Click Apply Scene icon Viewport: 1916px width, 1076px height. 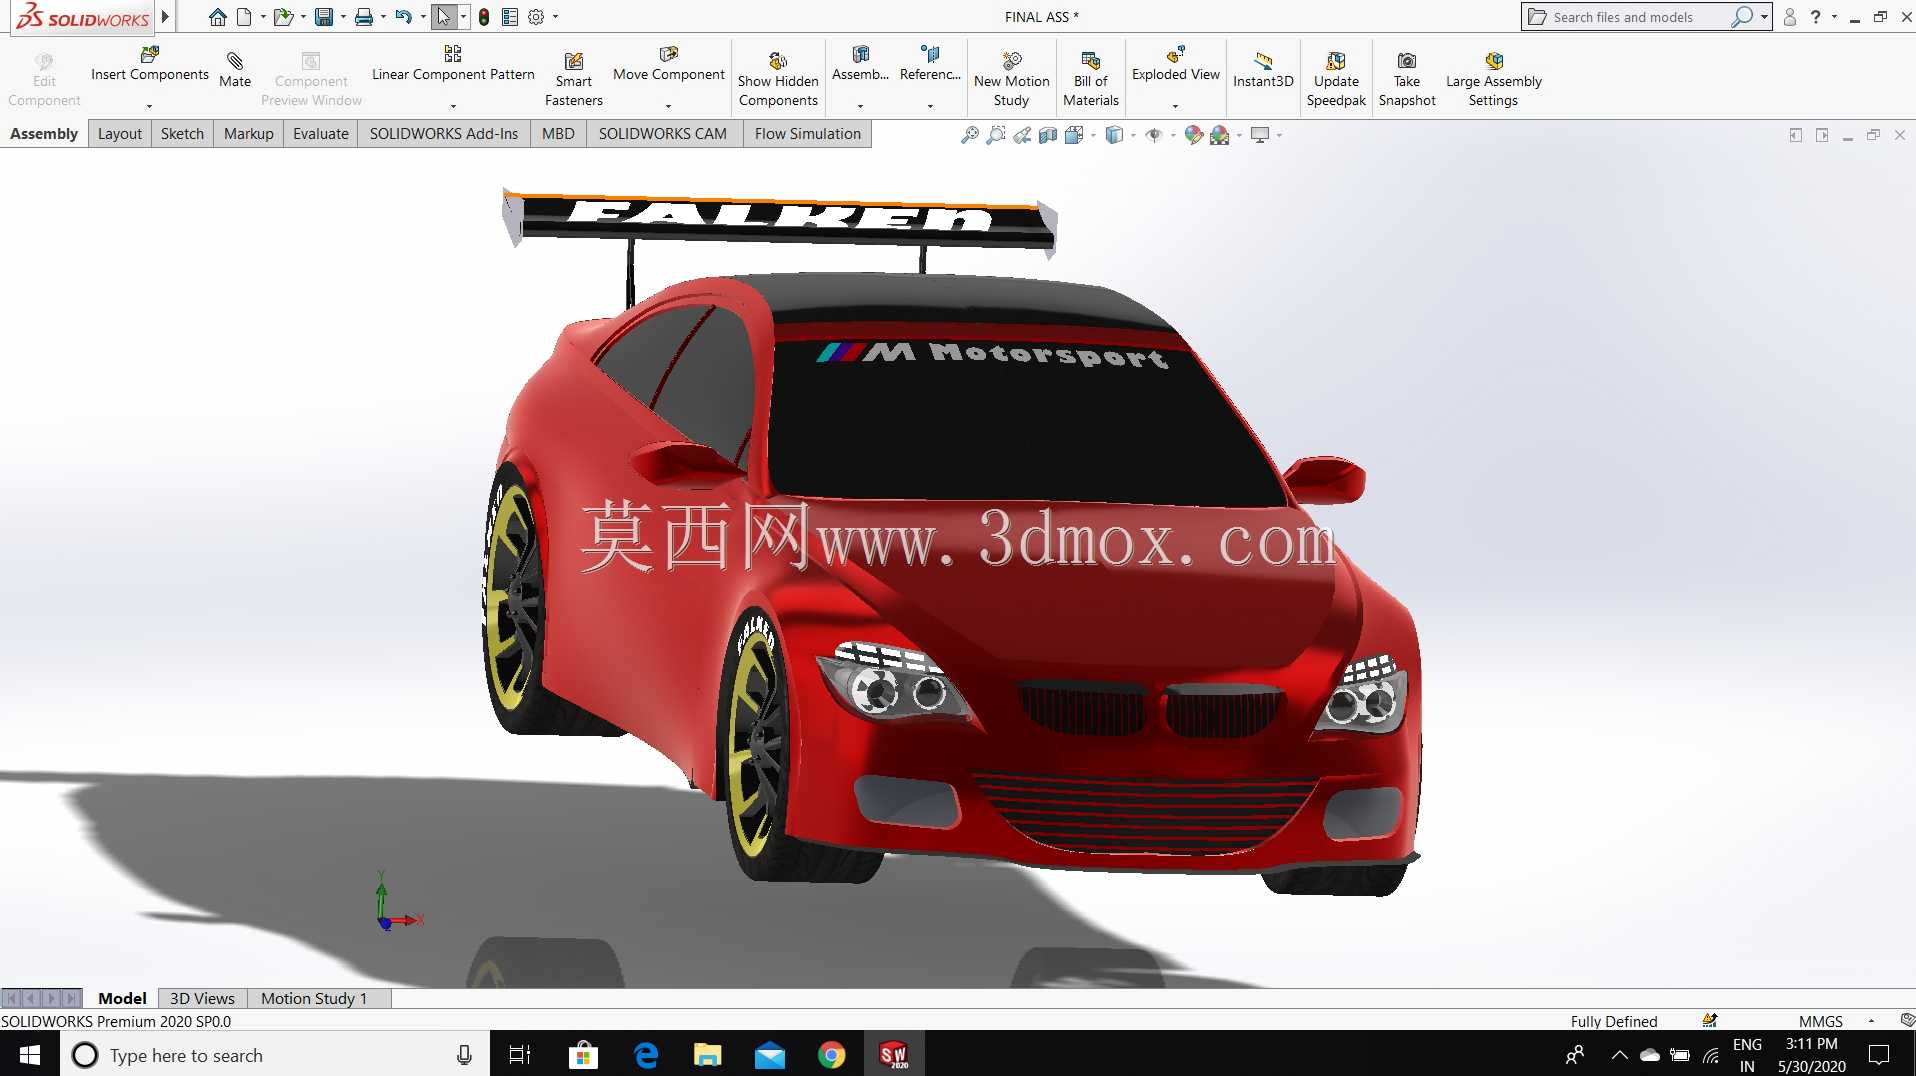tap(1220, 135)
